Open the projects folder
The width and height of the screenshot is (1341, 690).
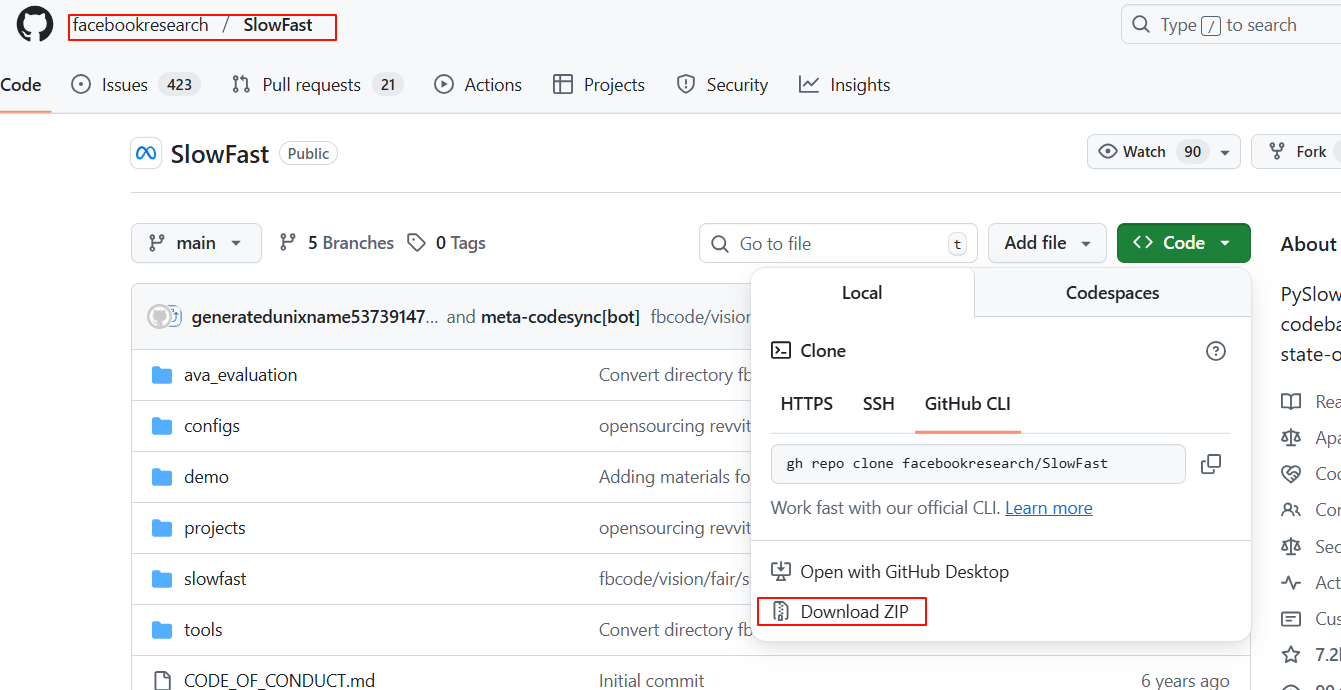[214, 528]
